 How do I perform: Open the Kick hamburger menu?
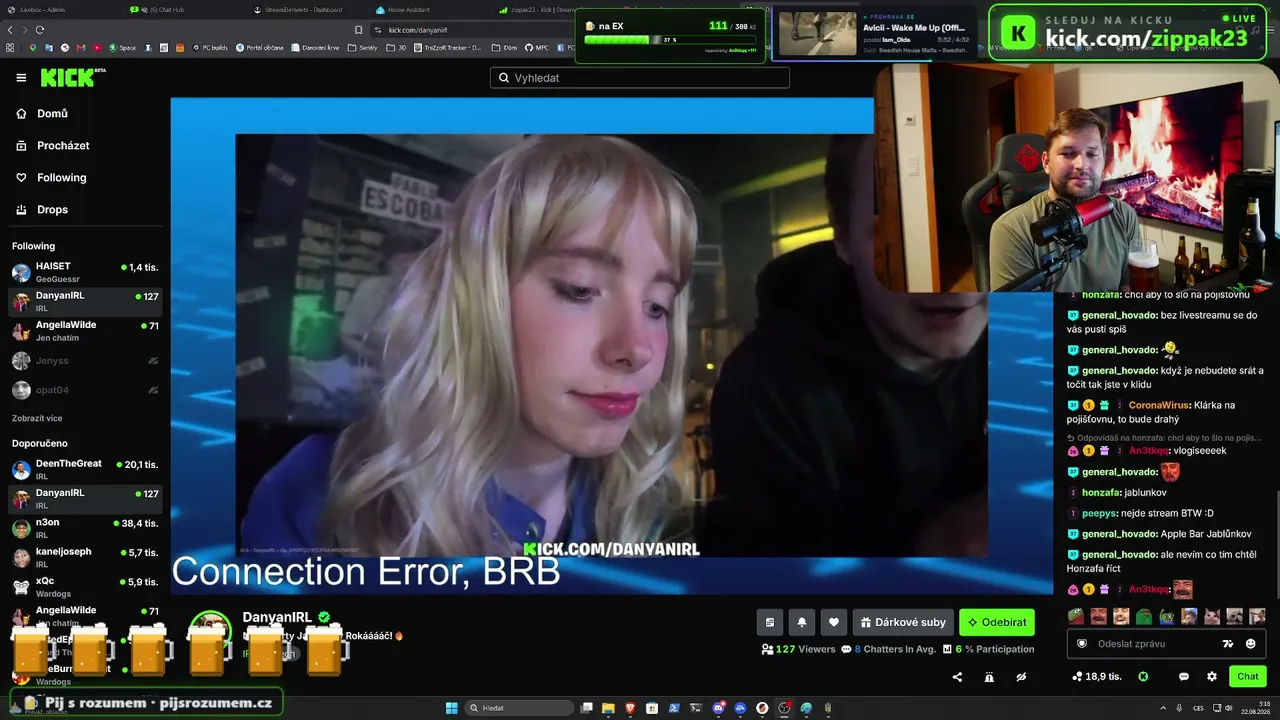[x=21, y=78]
